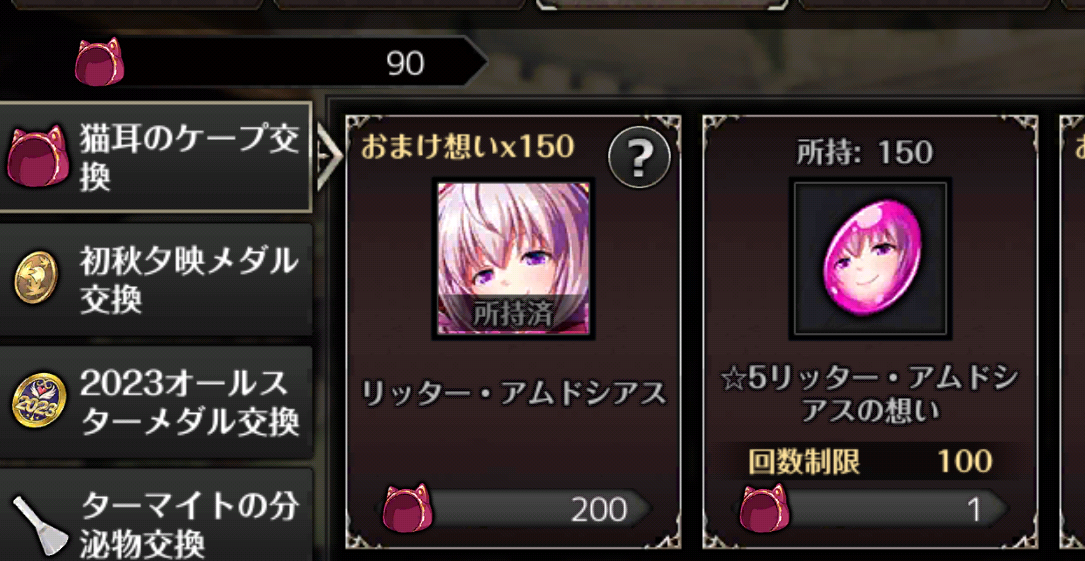Click the リッター・アムドシアス character portrait
Screen dimensions: 1085x561
click(513, 259)
